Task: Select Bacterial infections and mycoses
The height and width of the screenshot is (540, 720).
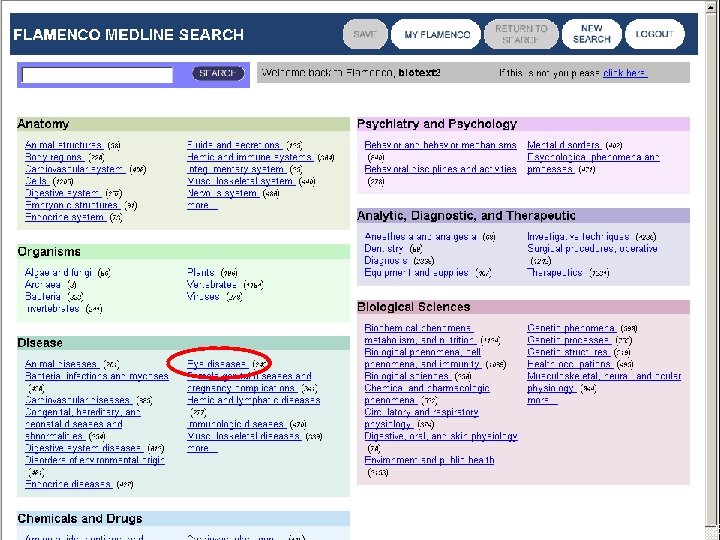Action: pos(97,376)
